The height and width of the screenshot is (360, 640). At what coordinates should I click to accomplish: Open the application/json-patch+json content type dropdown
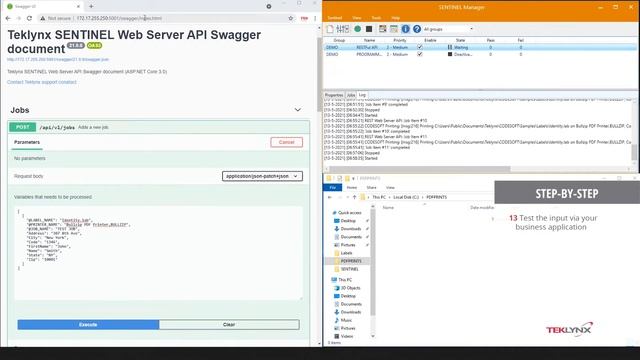(x=262, y=176)
